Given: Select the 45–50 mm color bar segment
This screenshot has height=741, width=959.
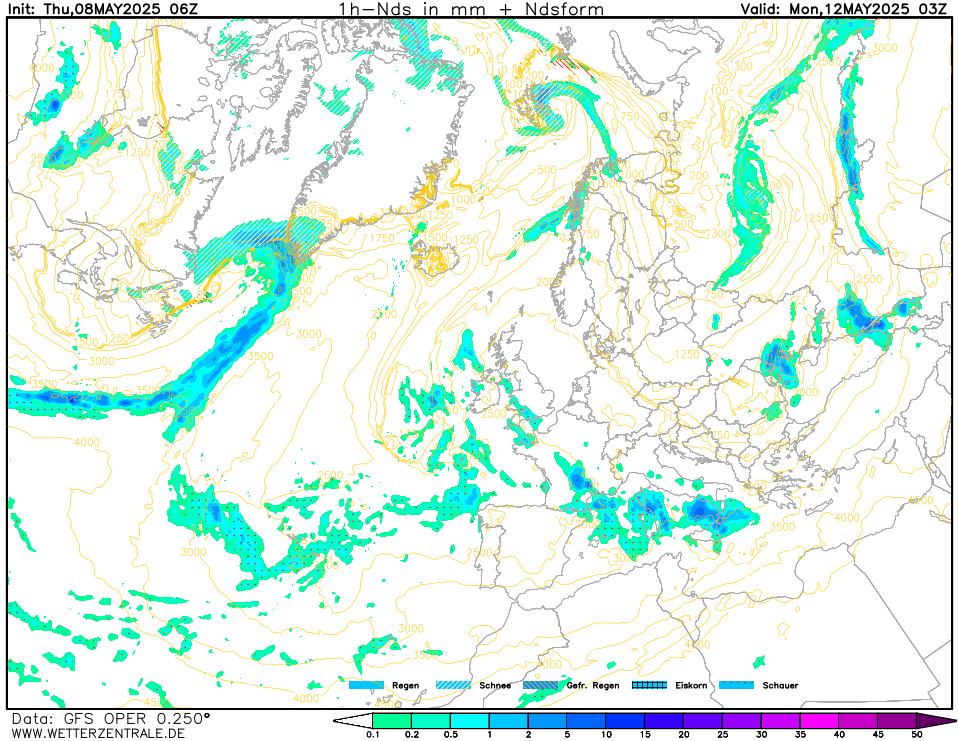Looking at the screenshot, I should [x=897, y=721].
